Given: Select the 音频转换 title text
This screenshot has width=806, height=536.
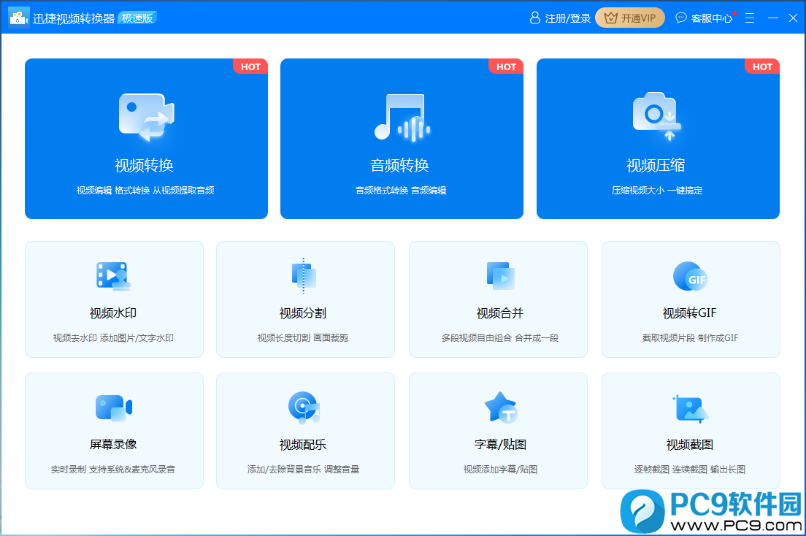Looking at the screenshot, I should point(399,165).
